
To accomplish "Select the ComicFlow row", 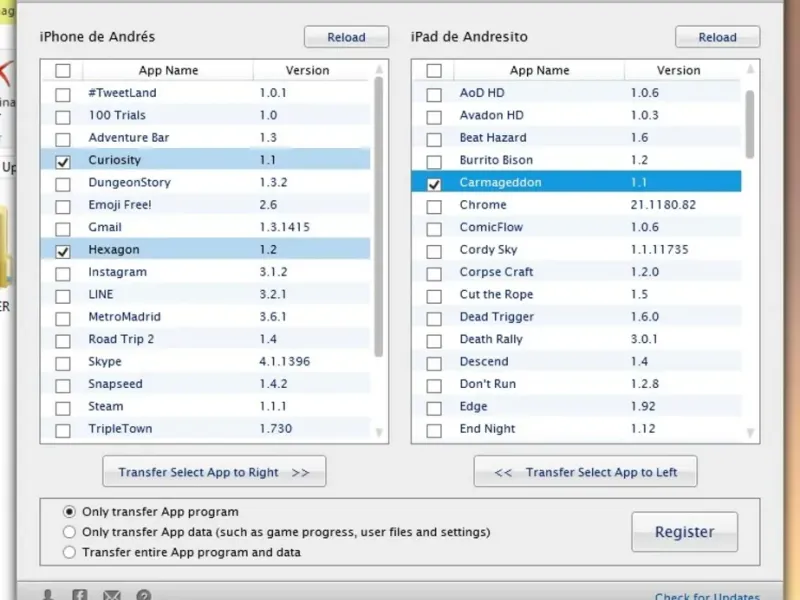I will coord(577,227).
